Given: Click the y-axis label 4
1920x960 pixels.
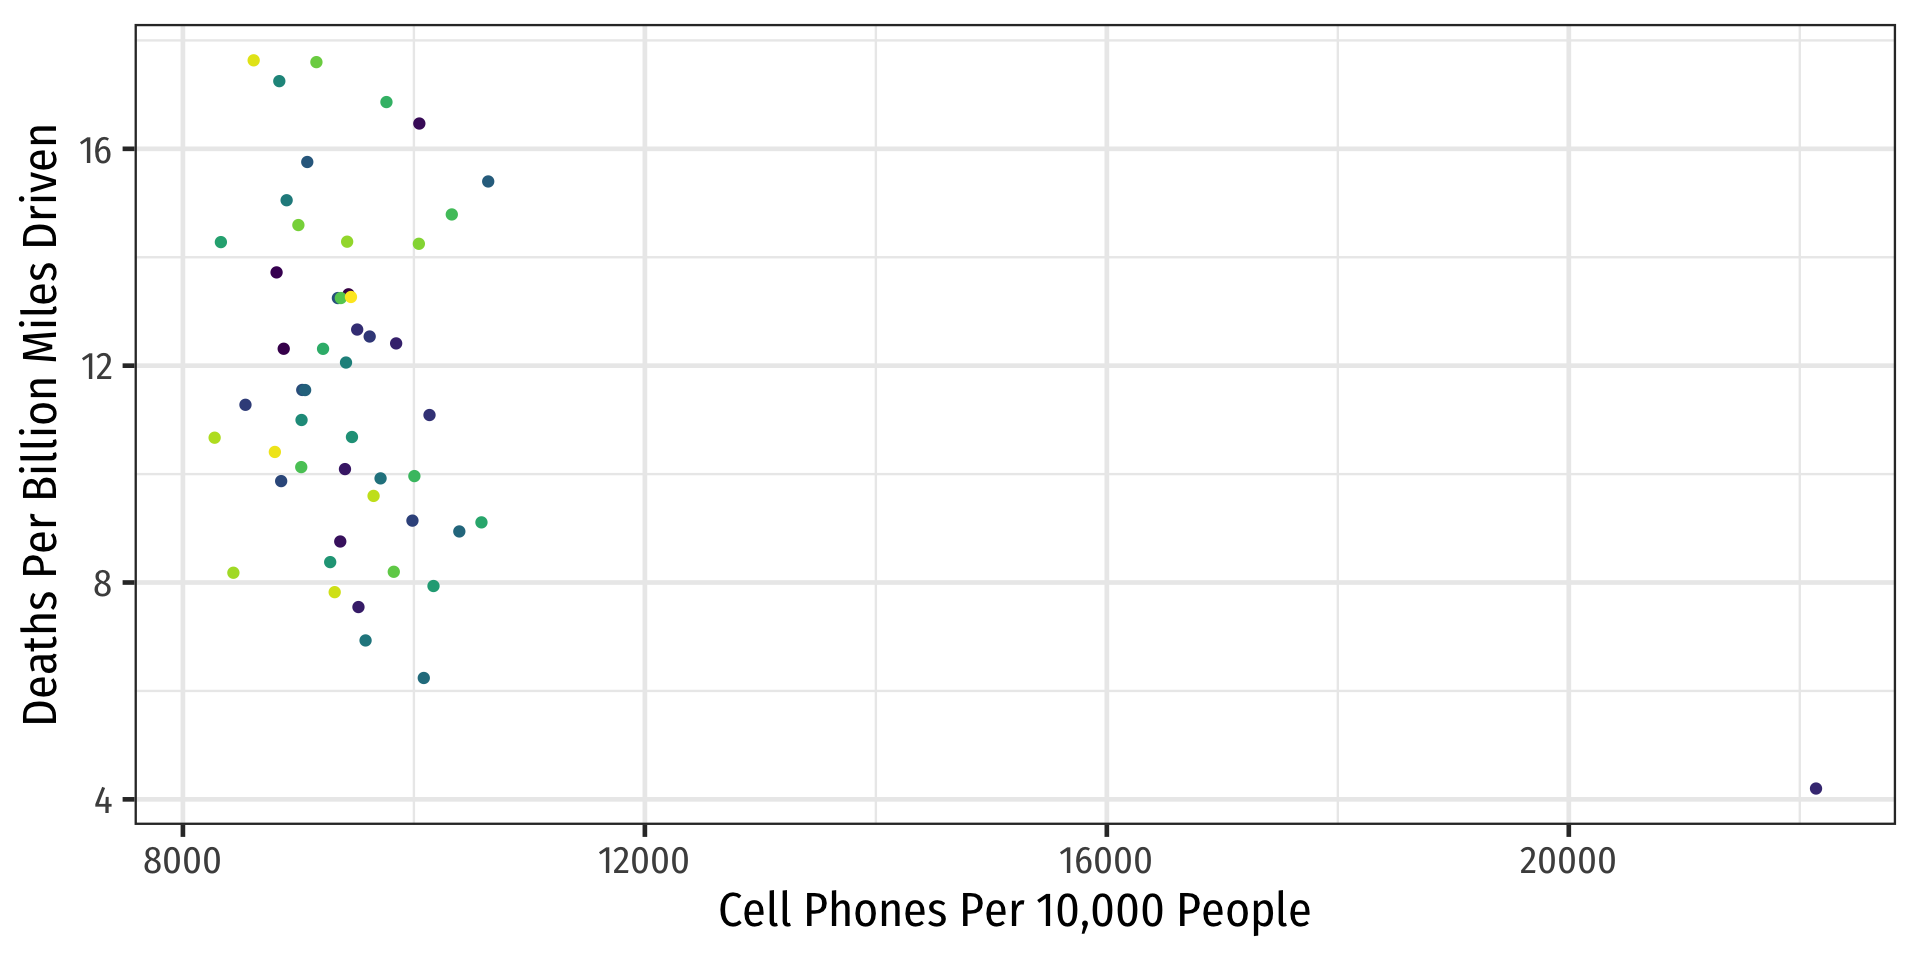Looking at the screenshot, I should 103,800.
